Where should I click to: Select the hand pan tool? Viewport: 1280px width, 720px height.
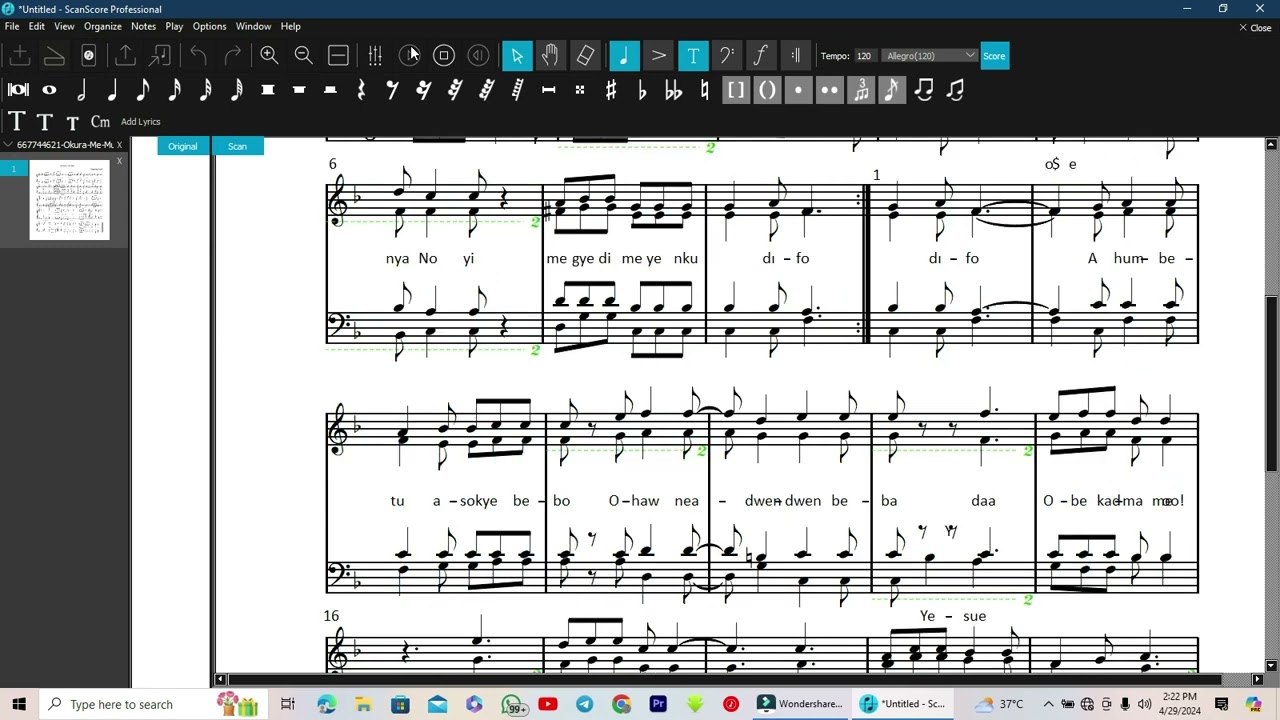pos(550,56)
